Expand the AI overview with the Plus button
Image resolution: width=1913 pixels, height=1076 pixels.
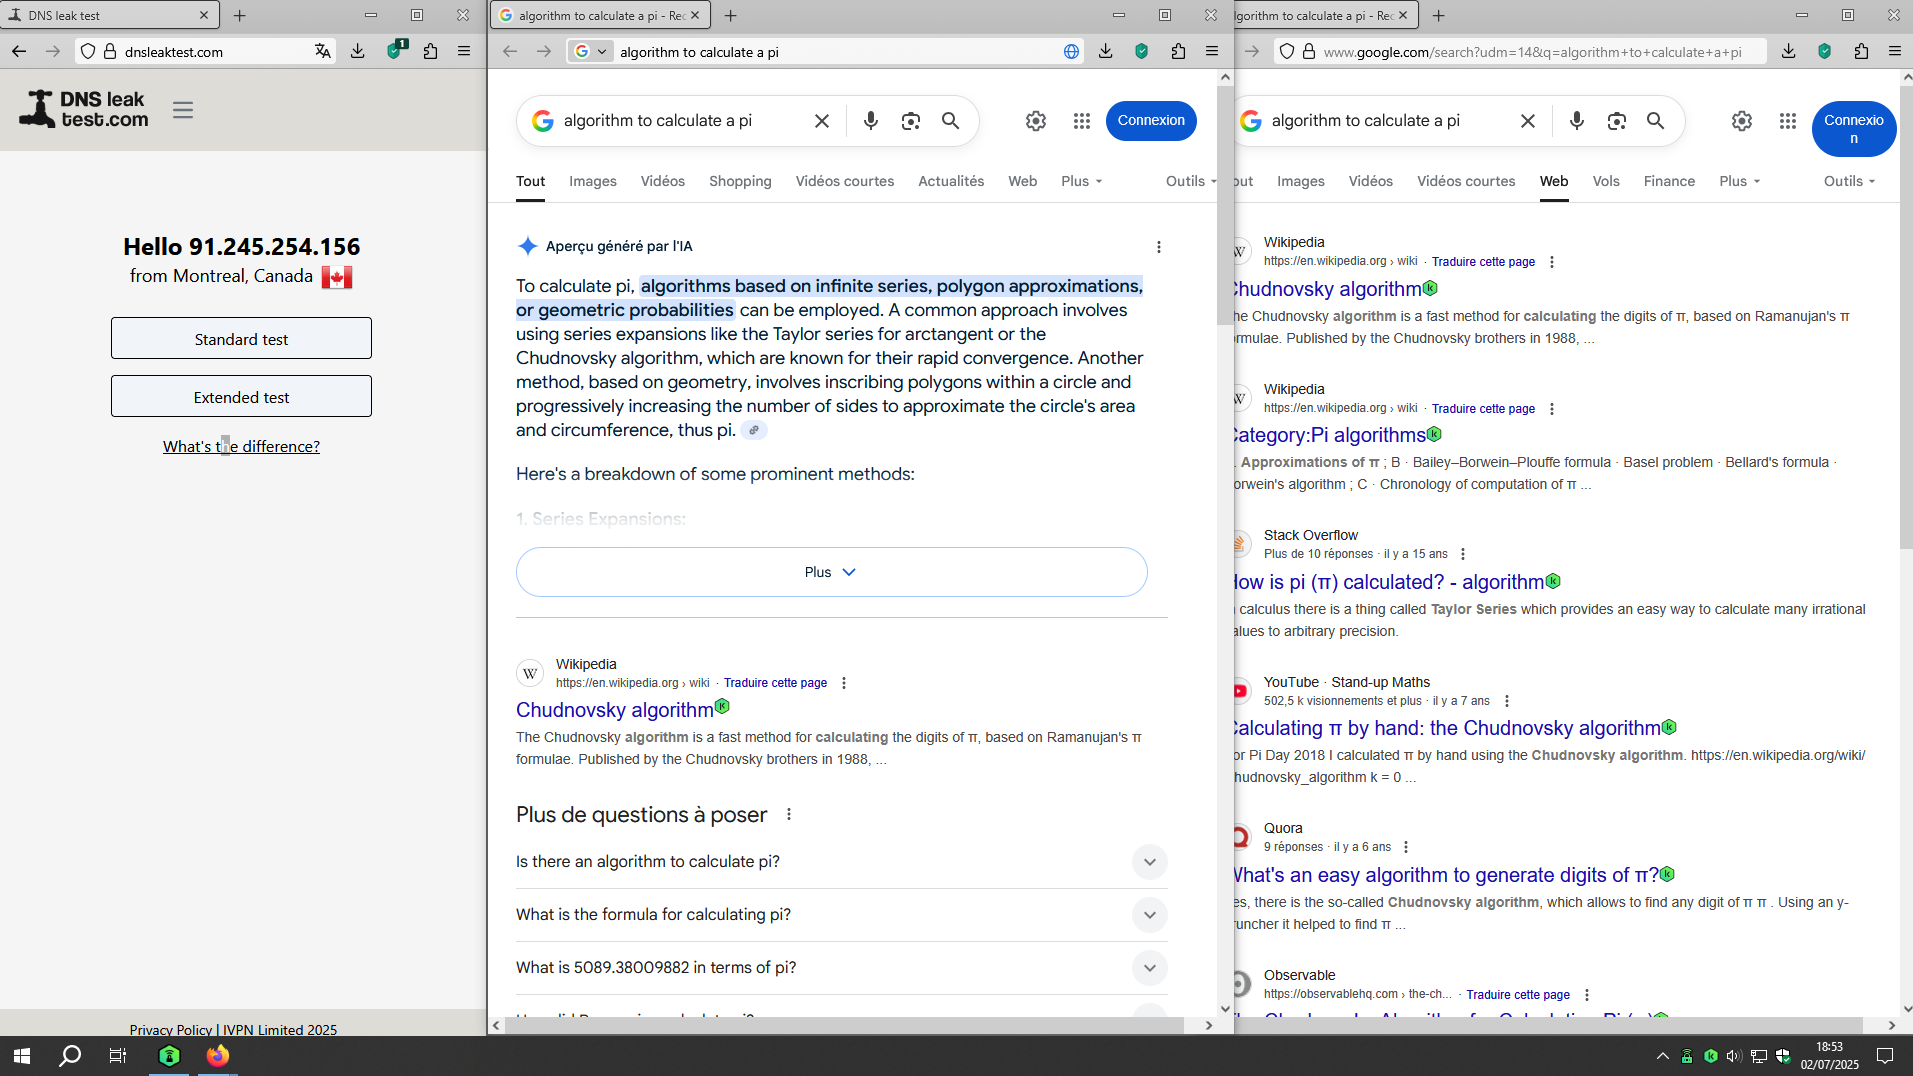point(832,572)
